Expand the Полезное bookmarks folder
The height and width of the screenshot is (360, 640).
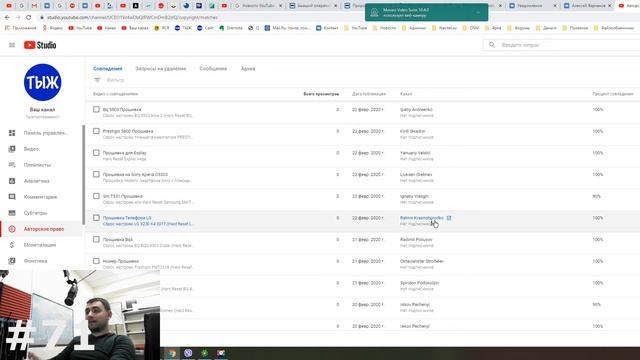pyautogui.click(x=576, y=28)
